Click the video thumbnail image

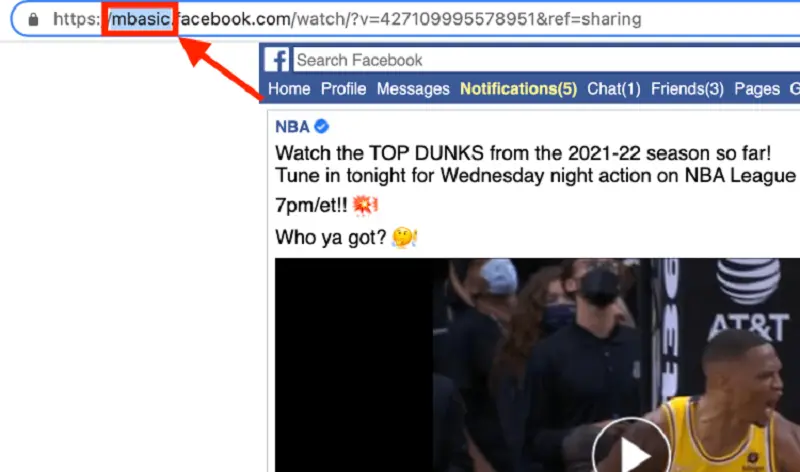click(x=537, y=365)
